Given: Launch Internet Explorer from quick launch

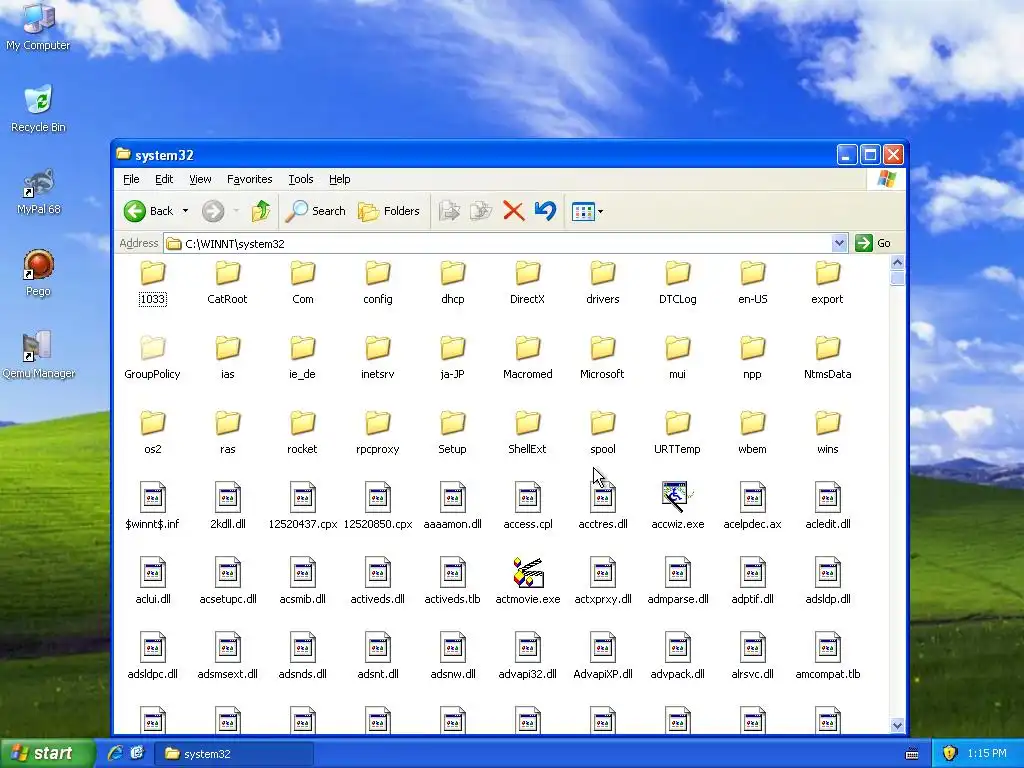Looking at the screenshot, I should coord(116,753).
